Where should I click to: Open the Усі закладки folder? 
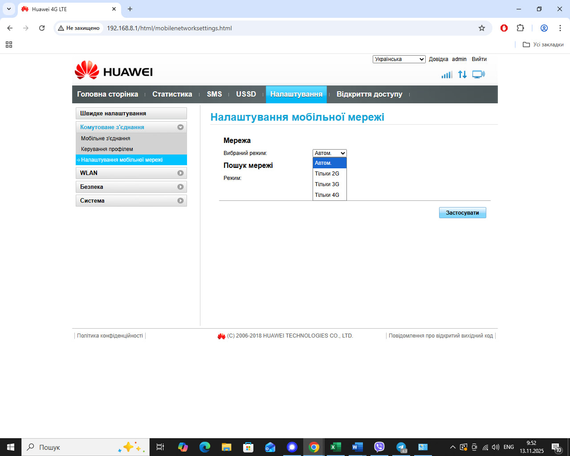(x=543, y=44)
